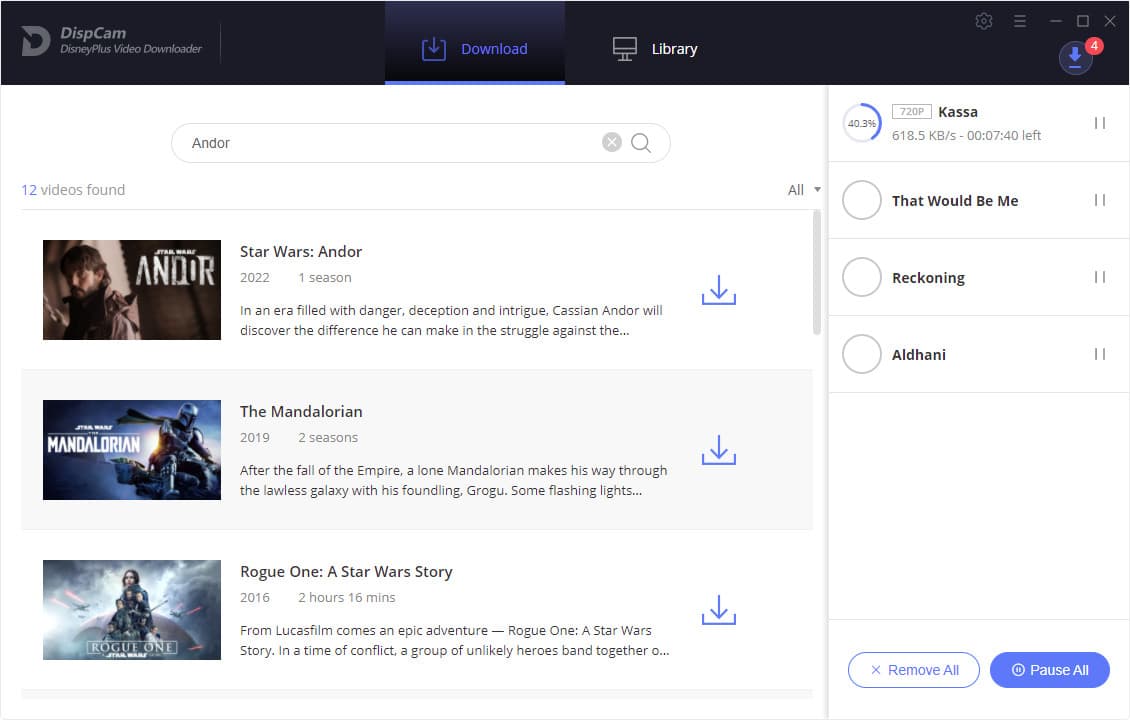This screenshot has width=1130, height=720.
Task: Pause the Kassa download
Action: pyautogui.click(x=1100, y=123)
